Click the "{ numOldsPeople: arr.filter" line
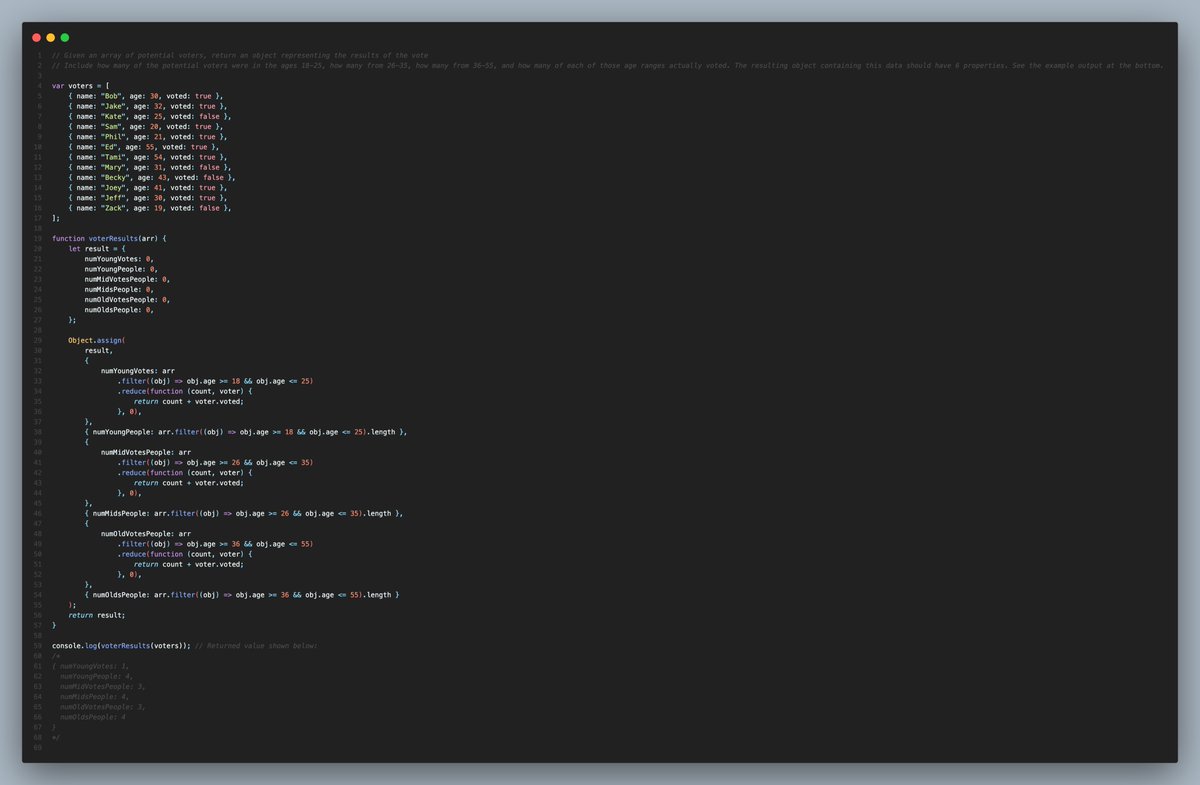The image size is (1200, 785). pyautogui.click(x=242, y=594)
